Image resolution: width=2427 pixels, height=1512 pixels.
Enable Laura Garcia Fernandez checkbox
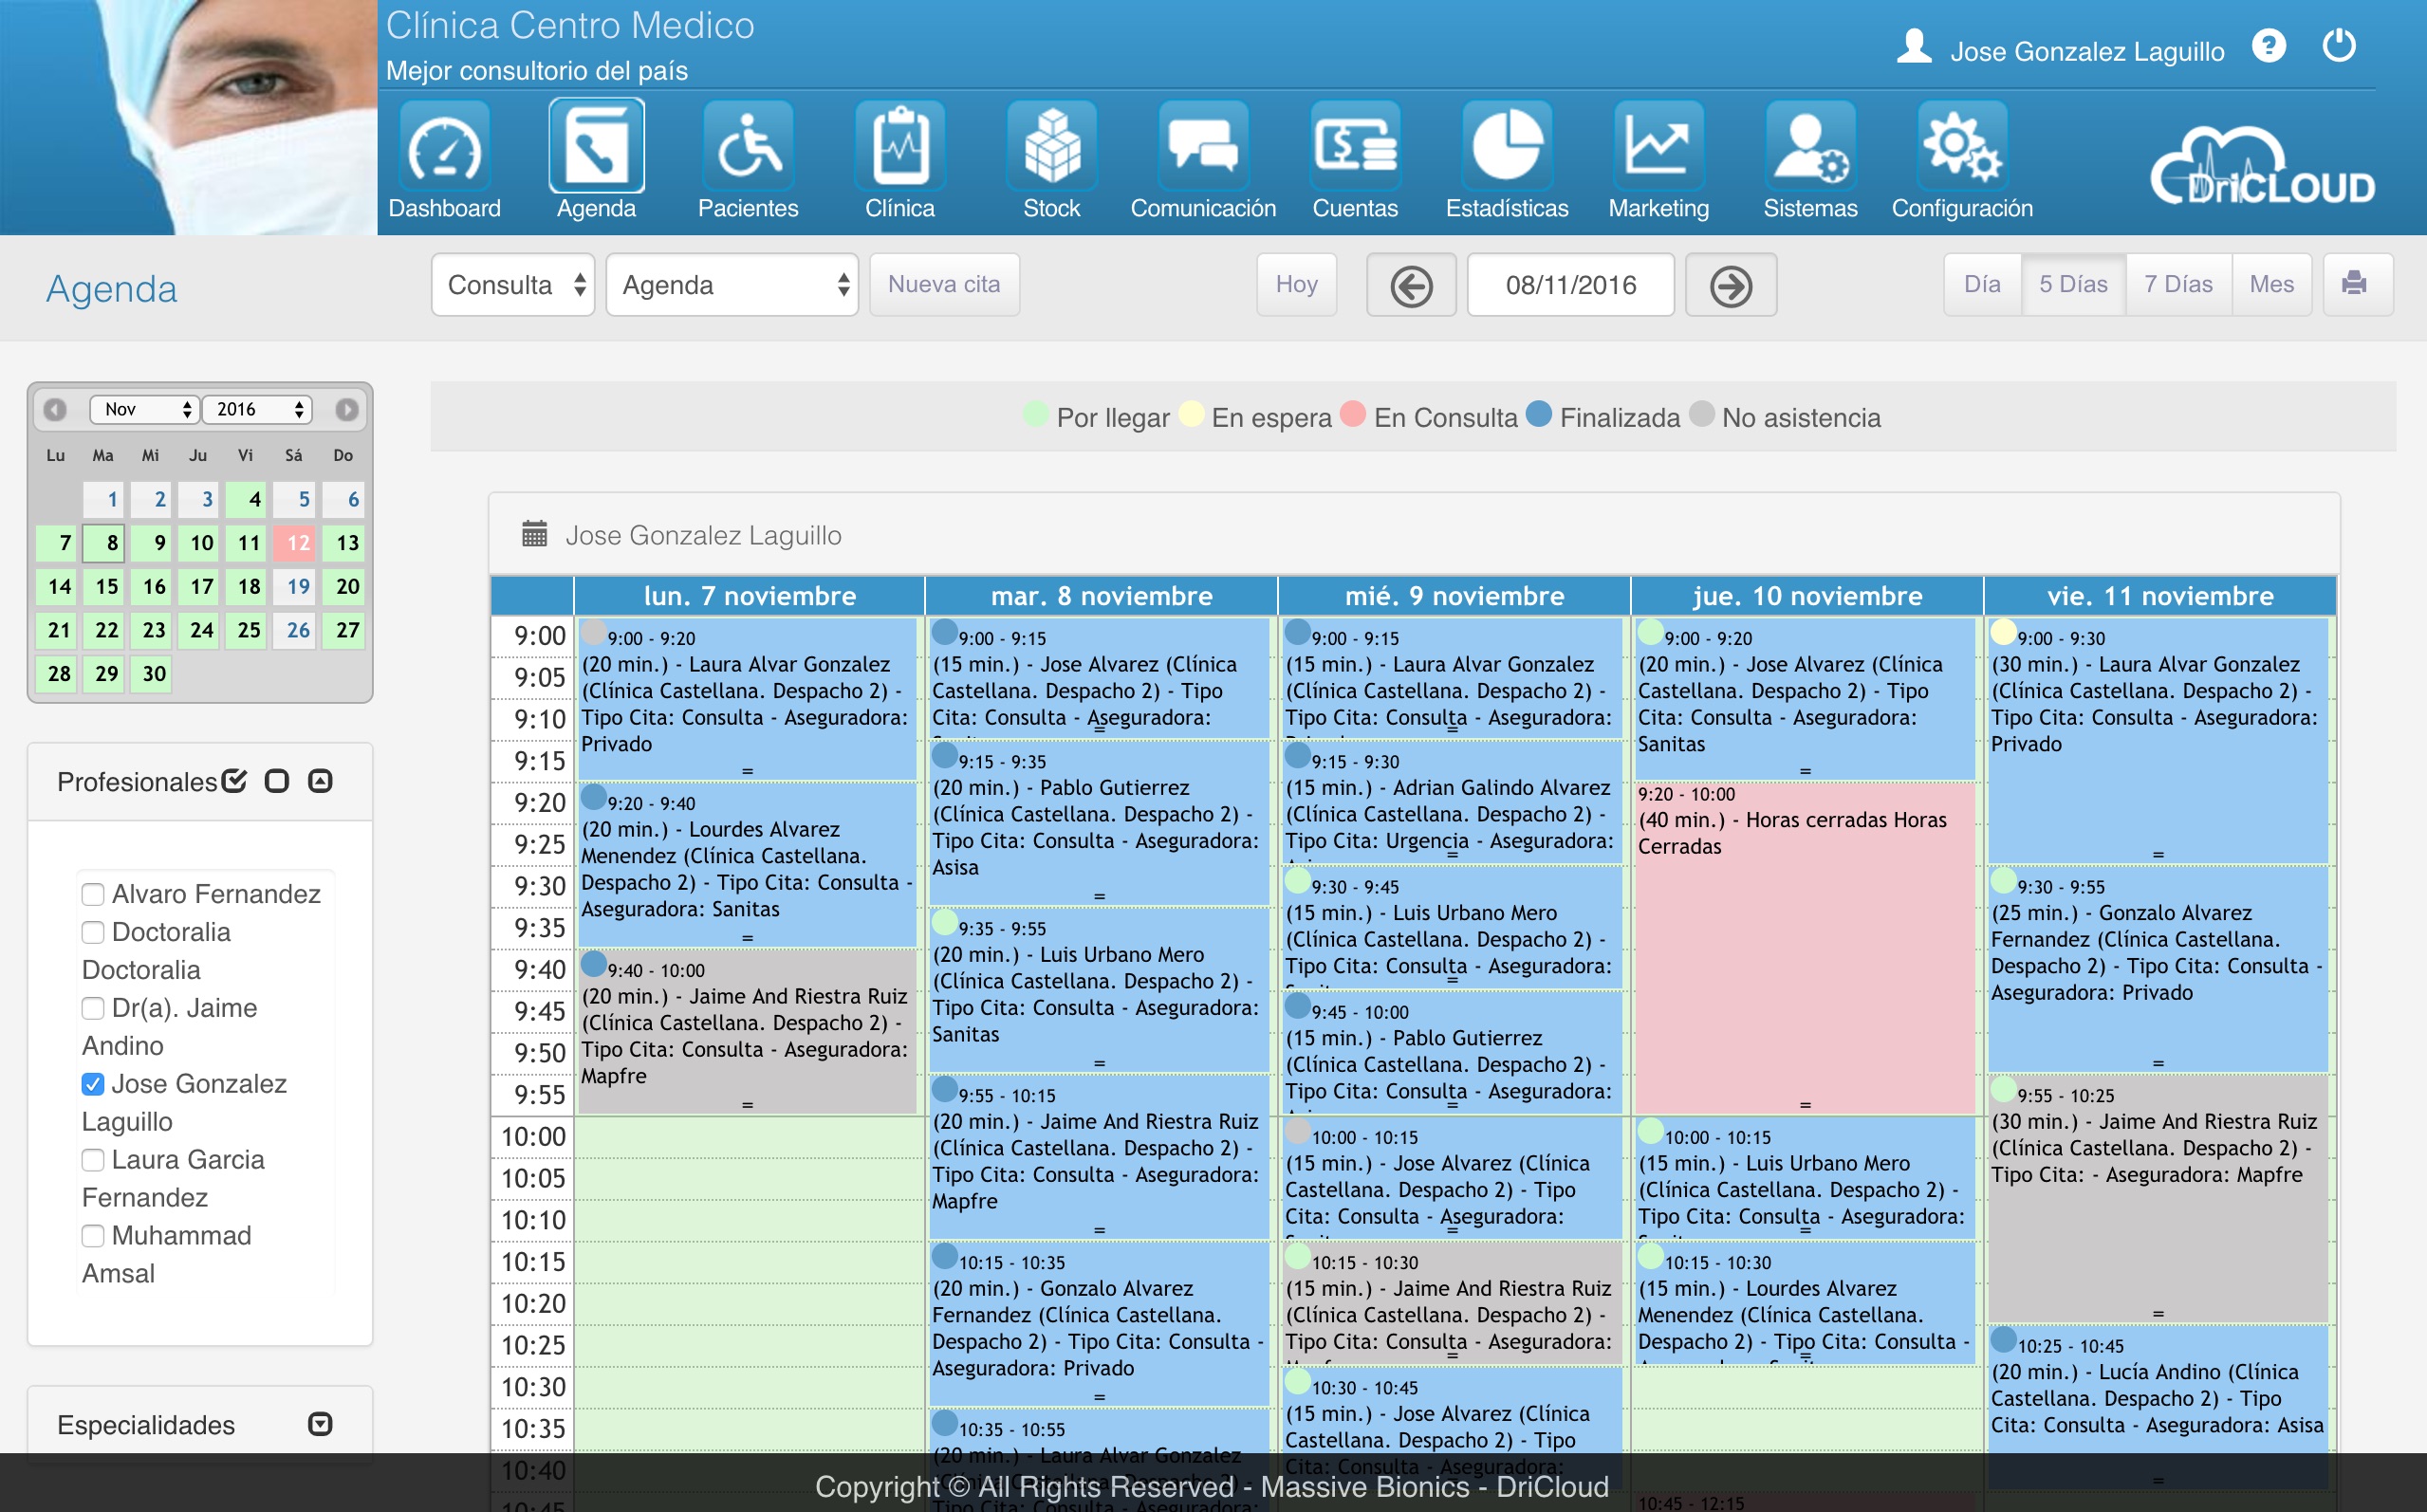[x=93, y=1160]
